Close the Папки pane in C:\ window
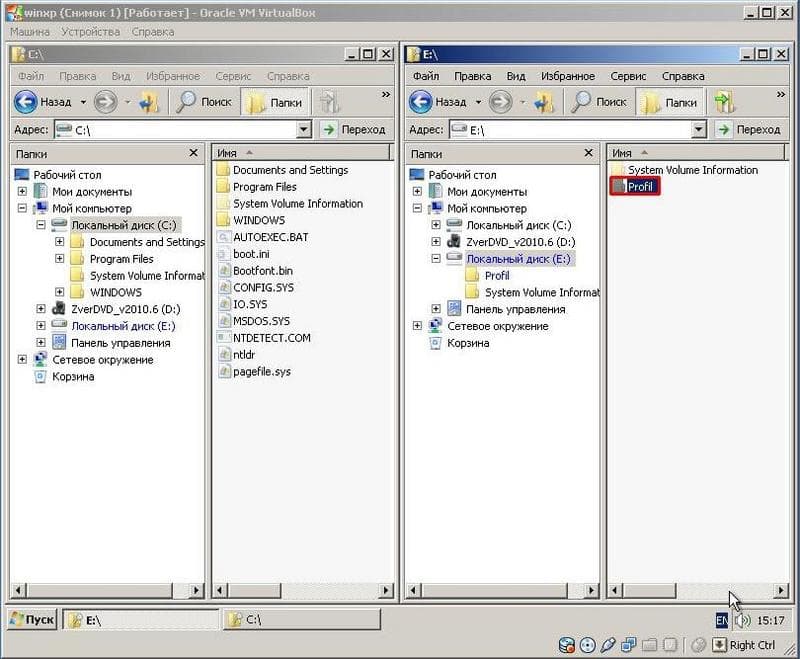 [194, 153]
